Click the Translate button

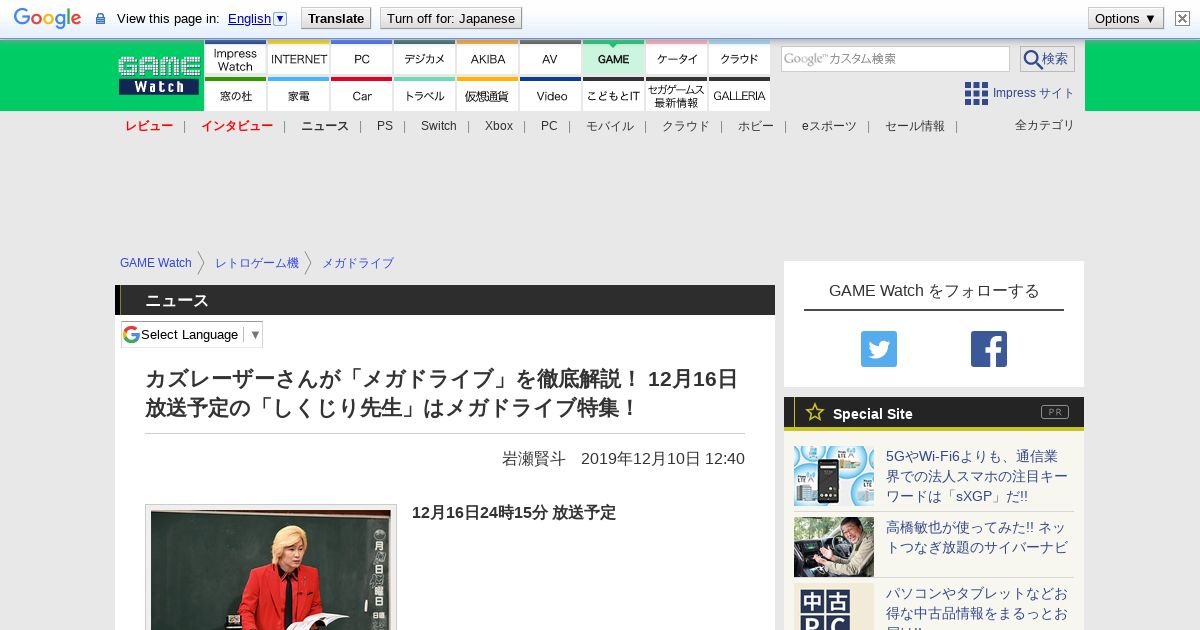click(336, 18)
